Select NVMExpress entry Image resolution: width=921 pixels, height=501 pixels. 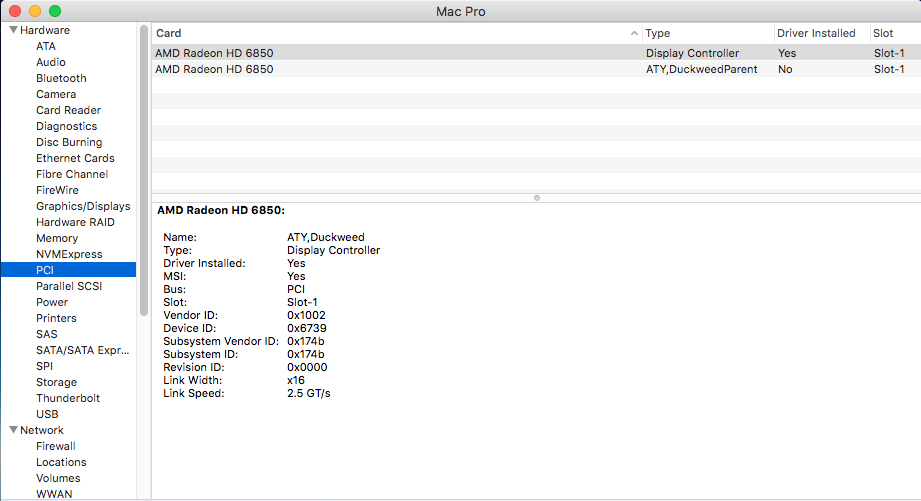69,254
